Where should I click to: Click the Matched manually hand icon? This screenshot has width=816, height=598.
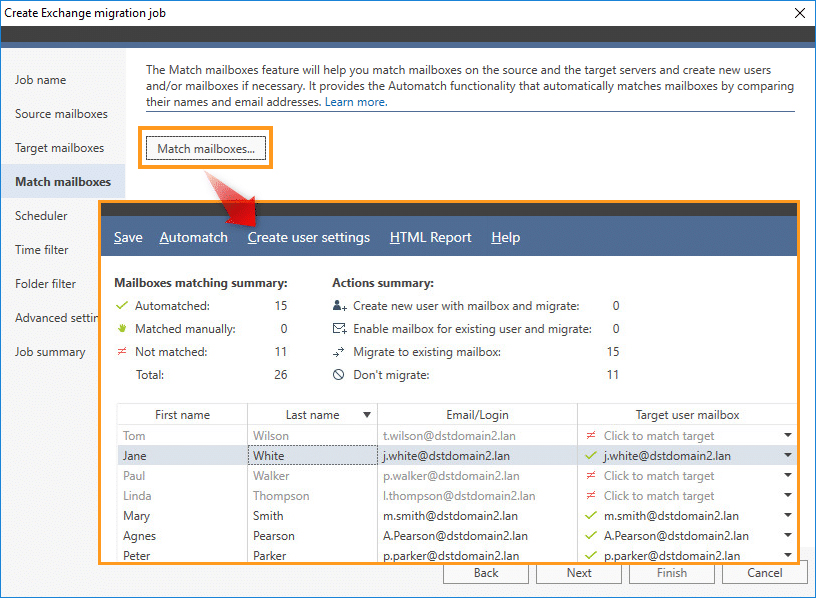coord(122,328)
